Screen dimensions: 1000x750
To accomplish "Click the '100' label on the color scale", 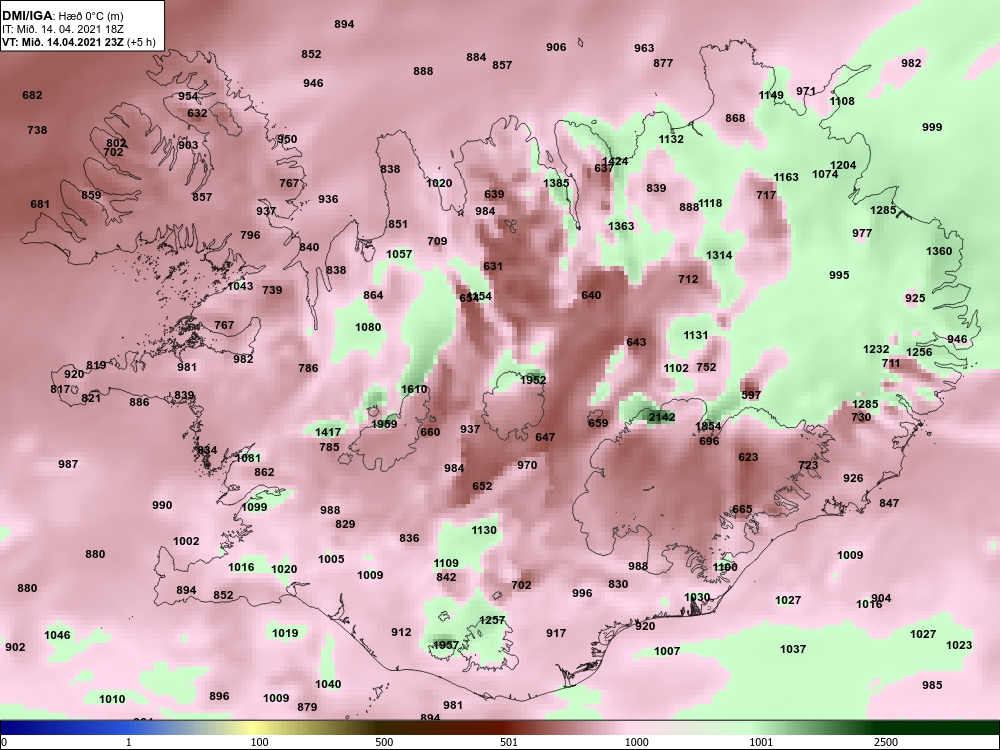I will [260, 742].
